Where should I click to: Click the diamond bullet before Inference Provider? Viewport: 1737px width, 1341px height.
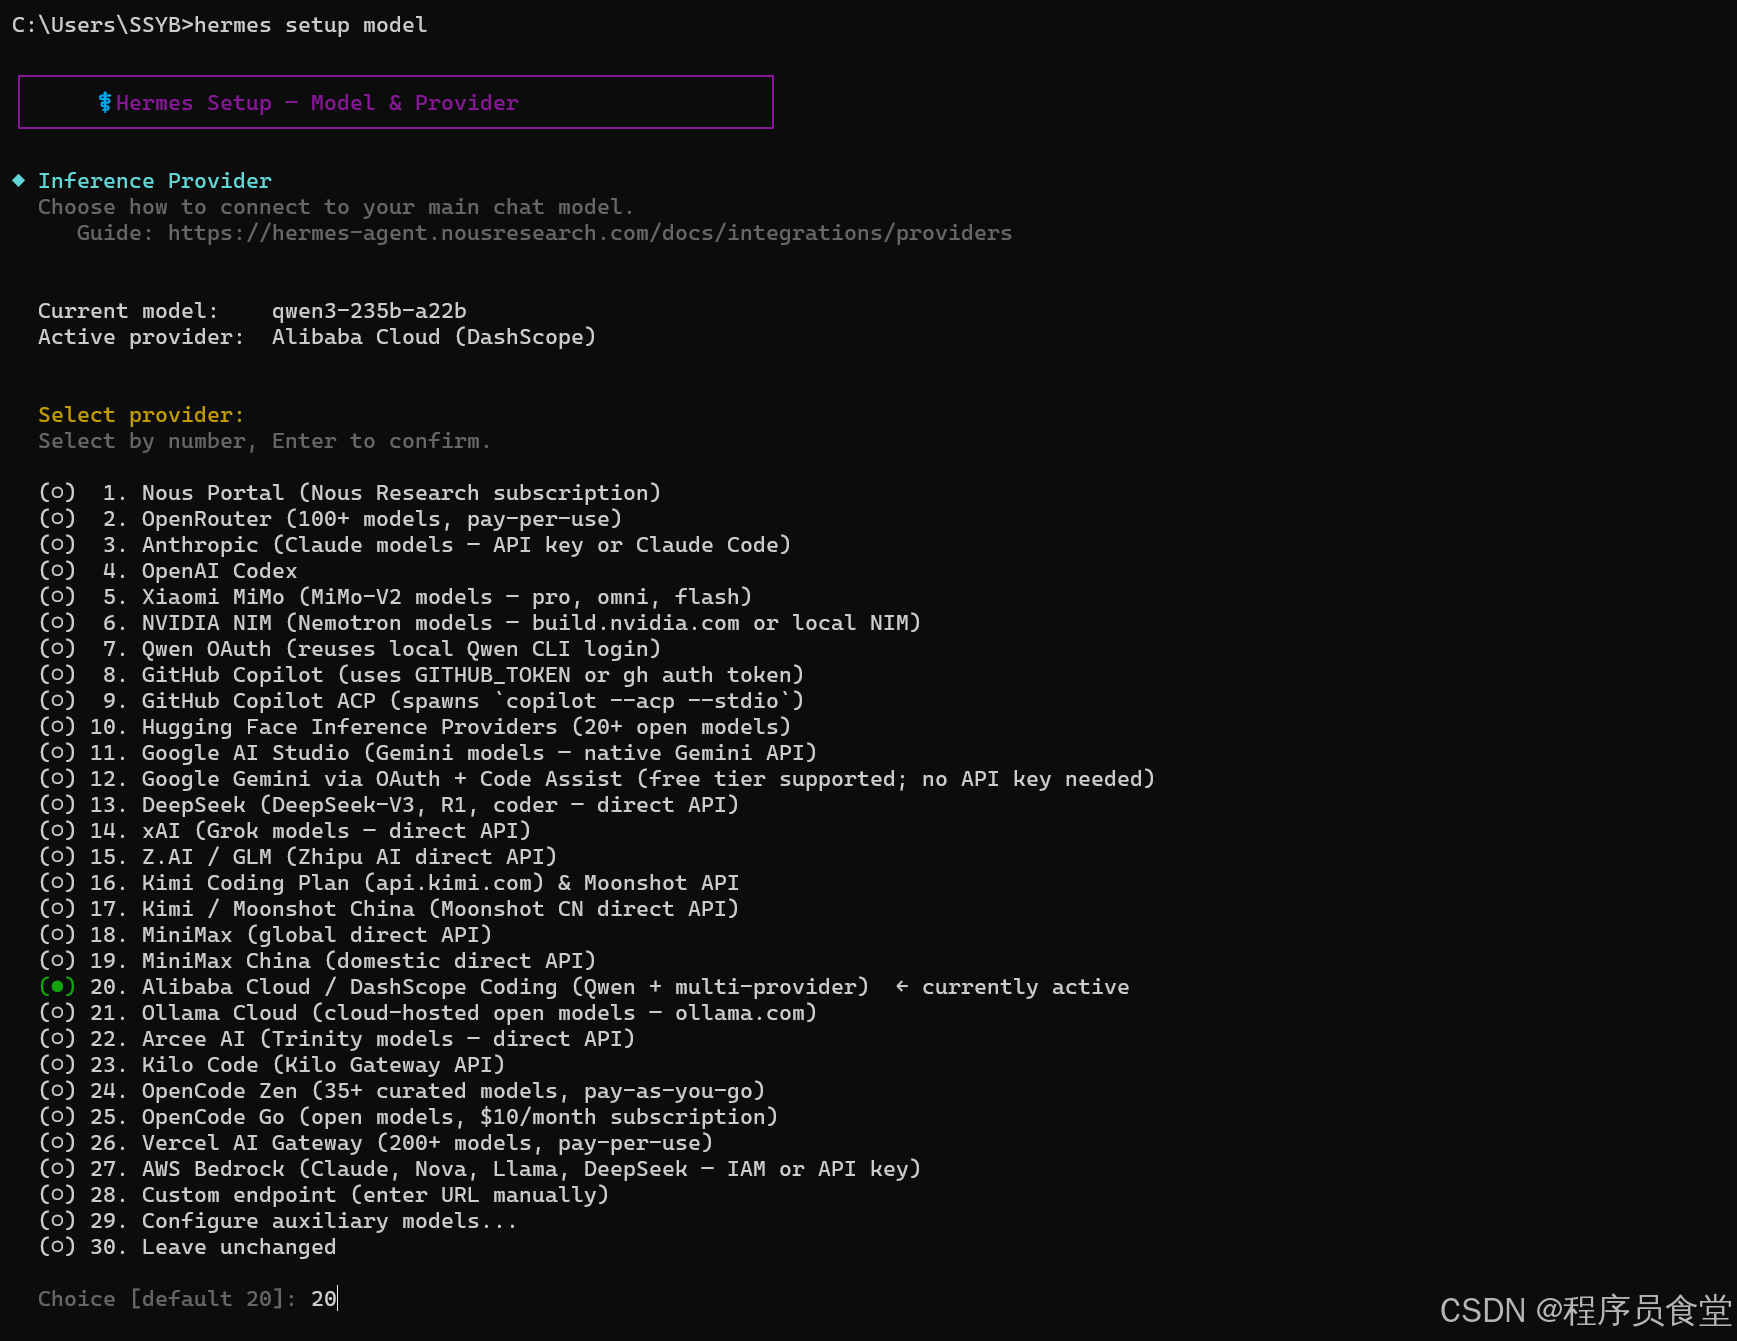point(18,180)
